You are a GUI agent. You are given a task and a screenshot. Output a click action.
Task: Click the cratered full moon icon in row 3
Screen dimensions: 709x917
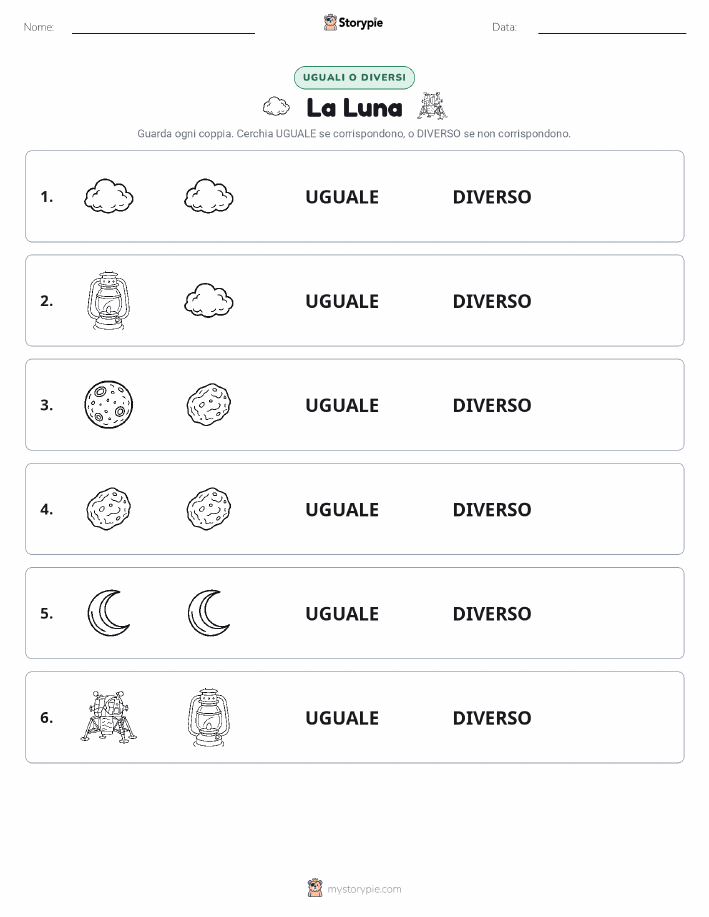pos(109,405)
